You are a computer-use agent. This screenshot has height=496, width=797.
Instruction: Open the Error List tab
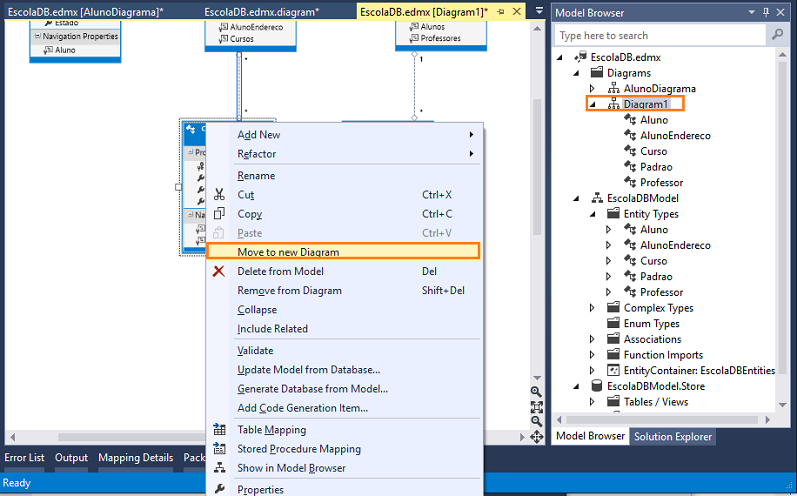click(24, 457)
